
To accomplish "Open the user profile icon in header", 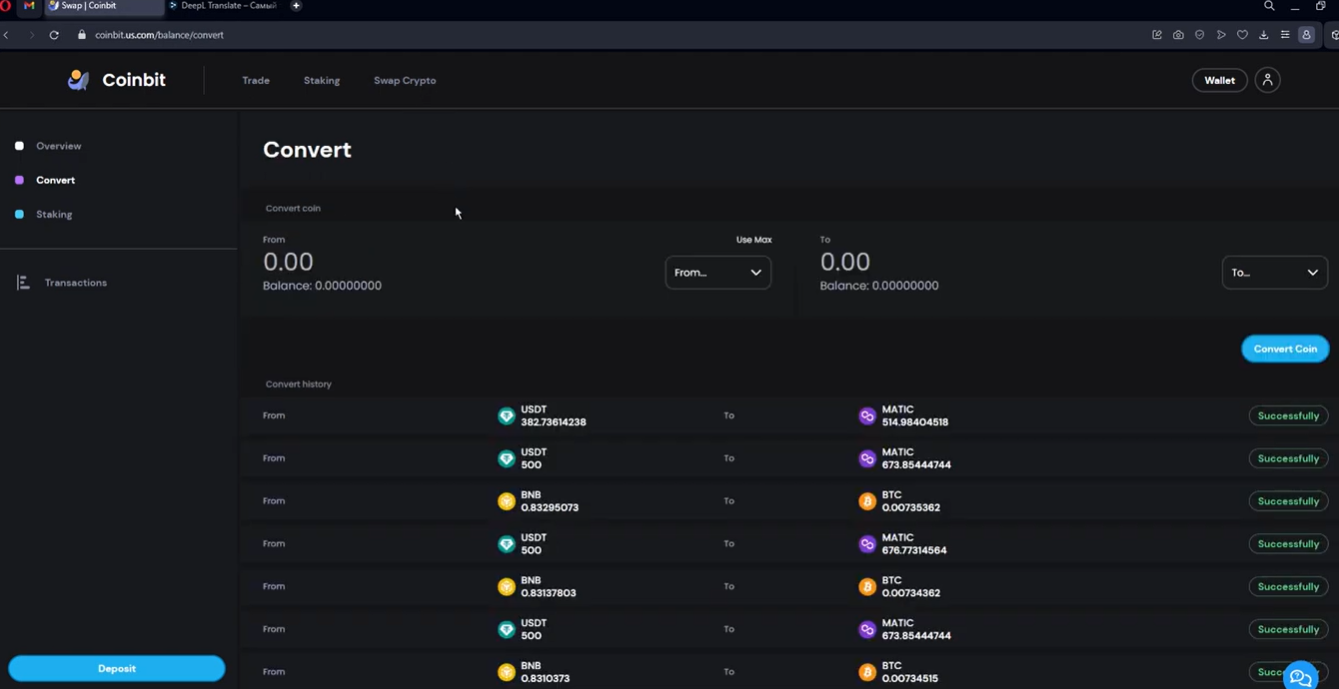I will click(x=1267, y=80).
